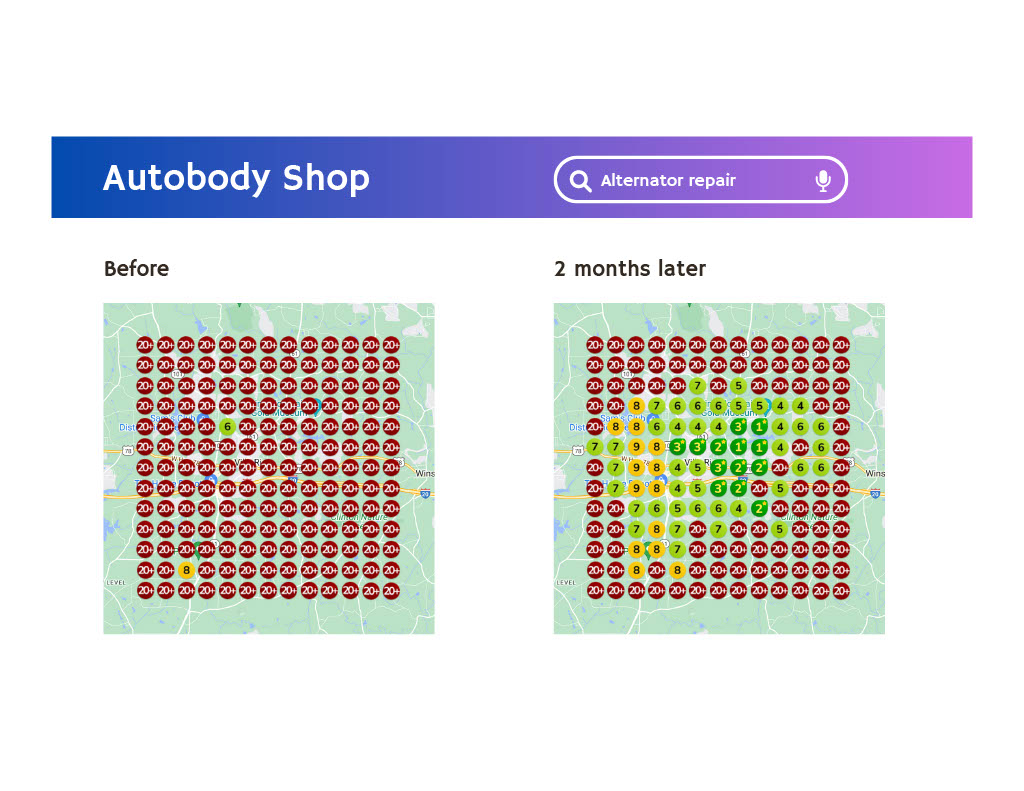Select the topmost yellow 9 marker
Screen dimensions: 1024x791
coord(637,447)
